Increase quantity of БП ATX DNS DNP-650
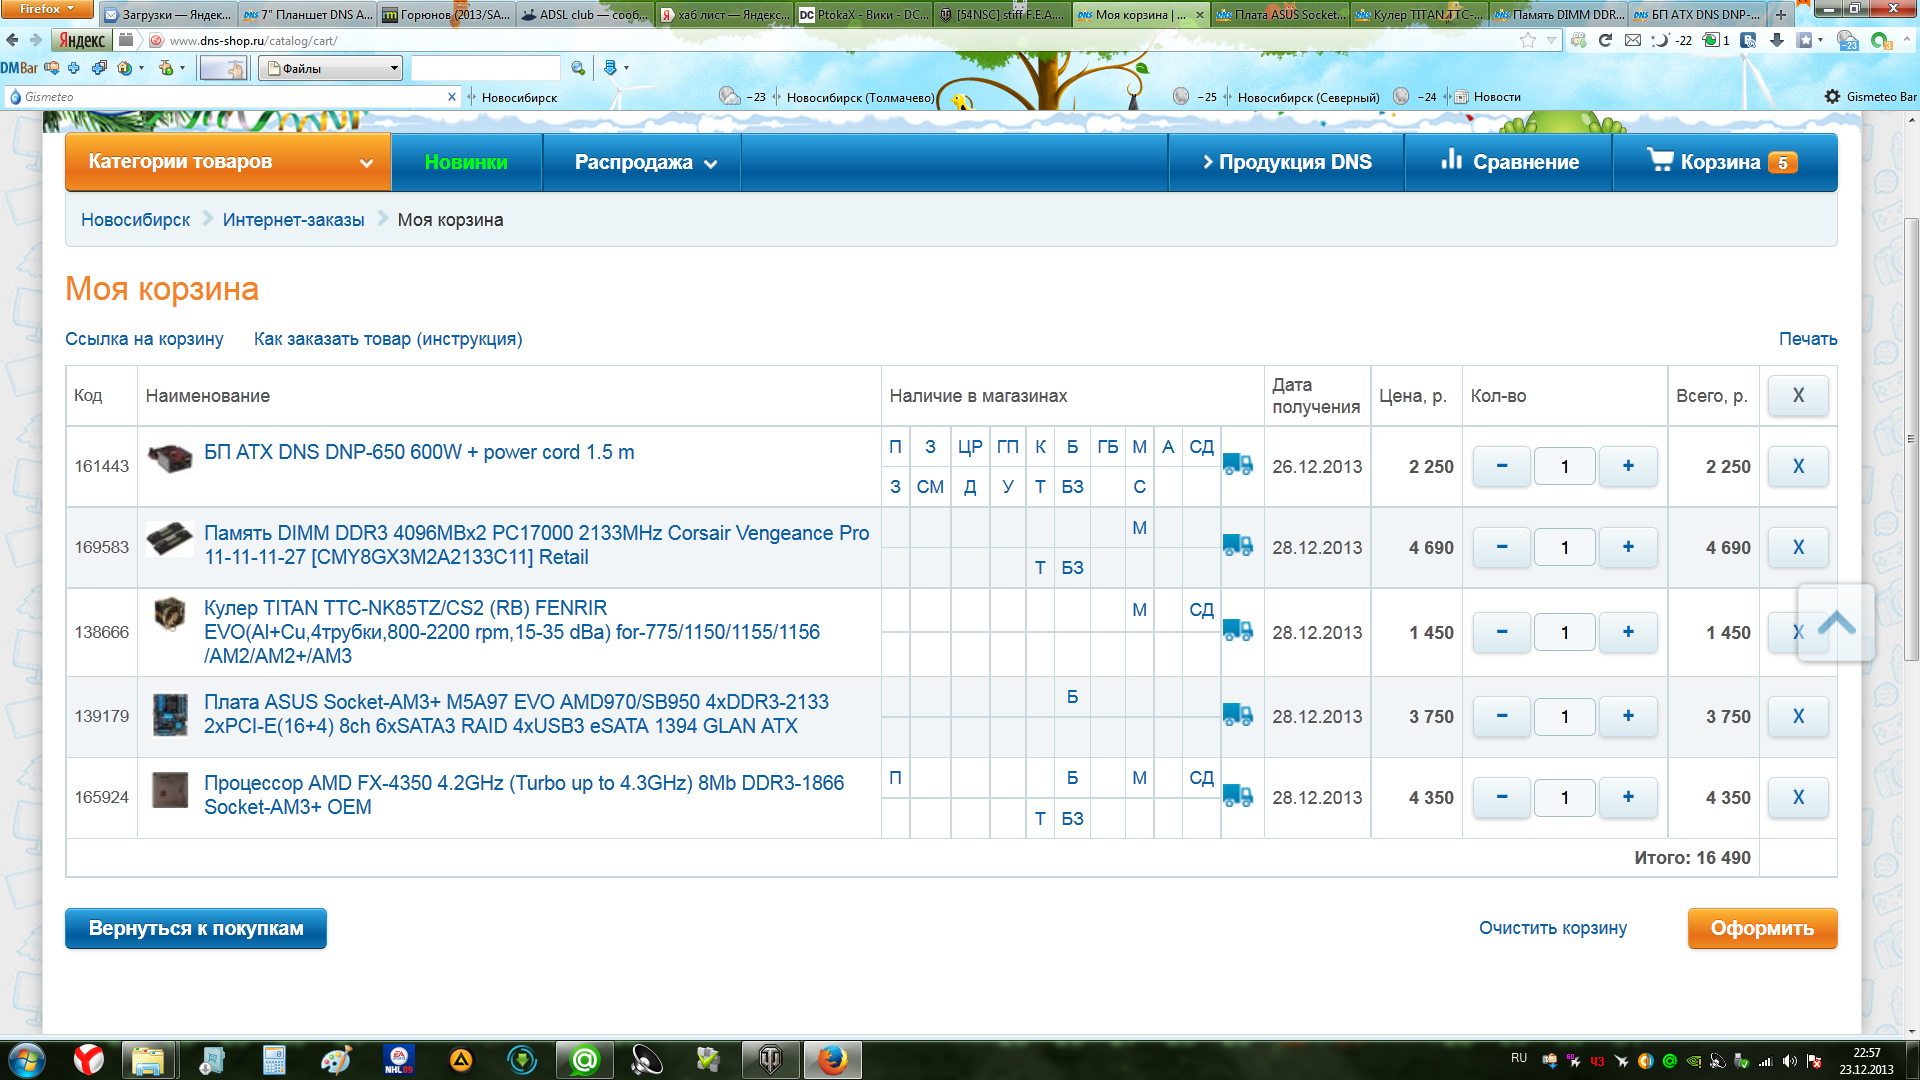The image size is (1920, 1080). pyautogui.click(x=1628, y=466)
